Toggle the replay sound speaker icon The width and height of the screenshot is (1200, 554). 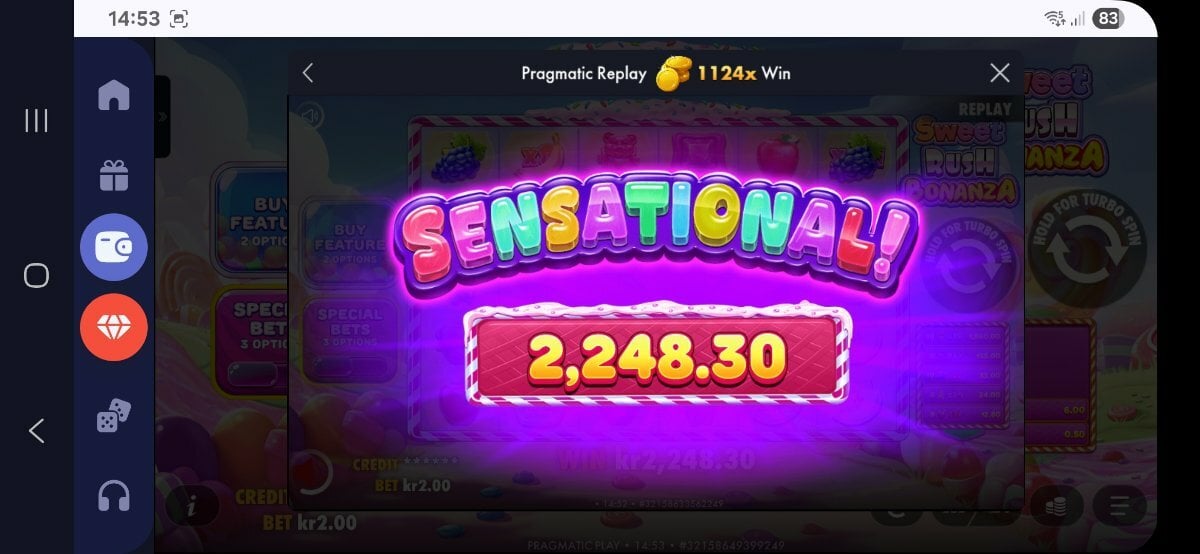click(311, 118)
